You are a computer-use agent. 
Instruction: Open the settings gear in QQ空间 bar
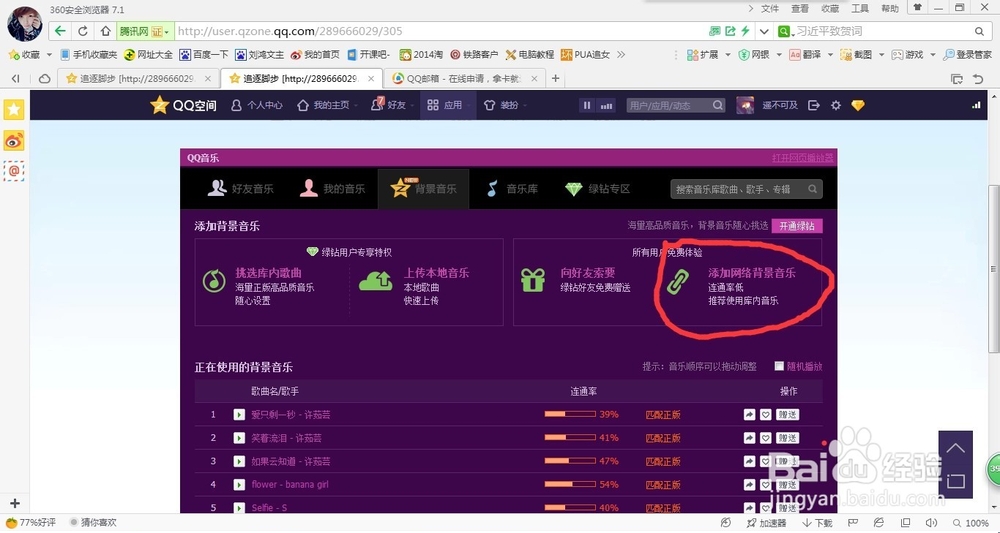pos(835,105)
